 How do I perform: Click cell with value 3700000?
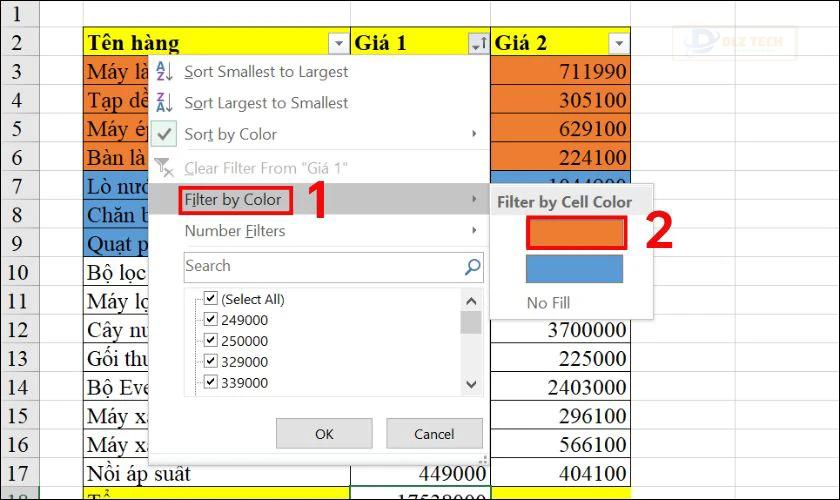pos(560,330)
